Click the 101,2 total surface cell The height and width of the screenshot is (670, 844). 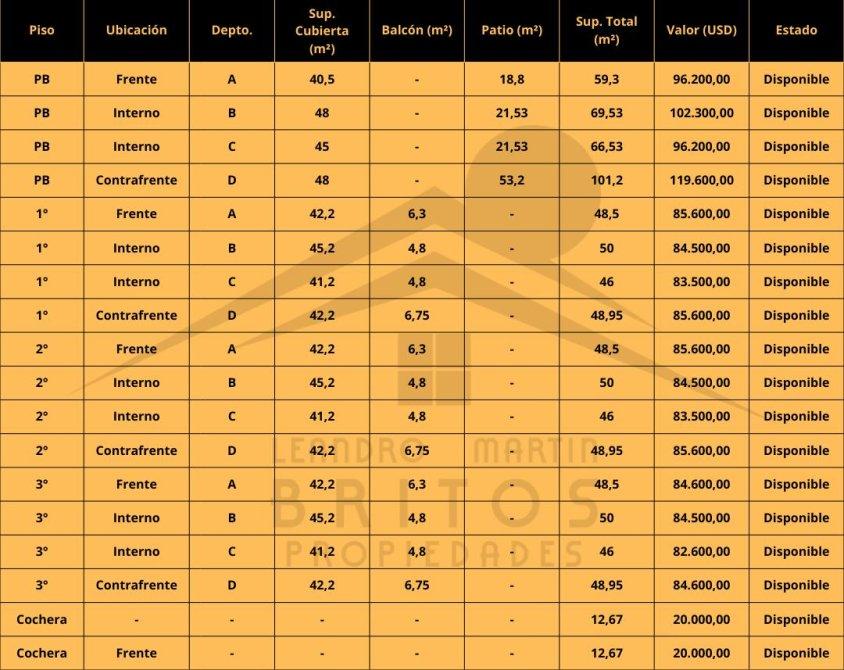[607, 180]
